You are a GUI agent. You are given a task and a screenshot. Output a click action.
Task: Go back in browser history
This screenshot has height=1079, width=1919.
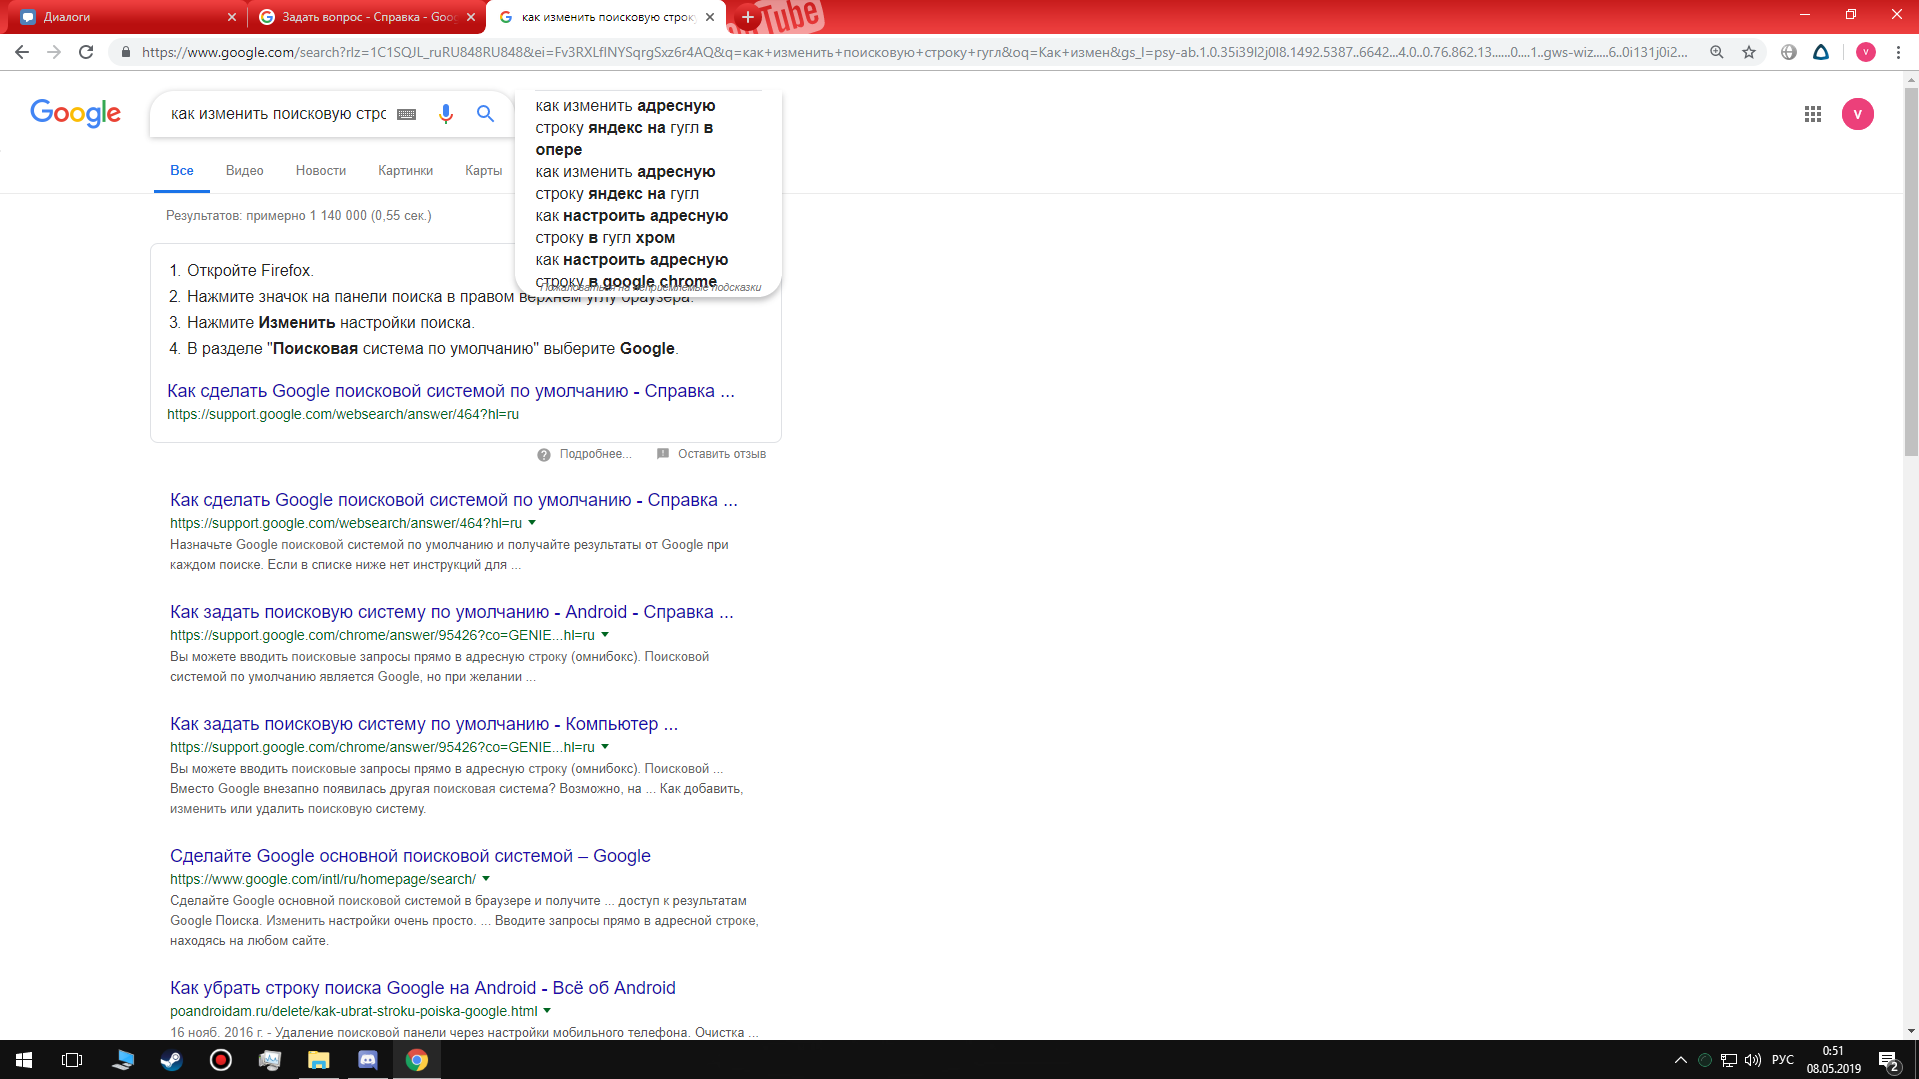(22, 52)
